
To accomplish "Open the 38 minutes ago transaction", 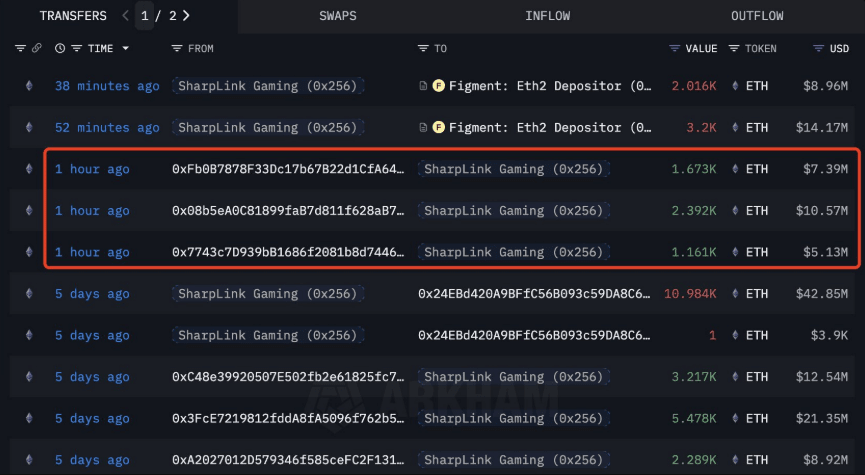I will coord(107,86).
